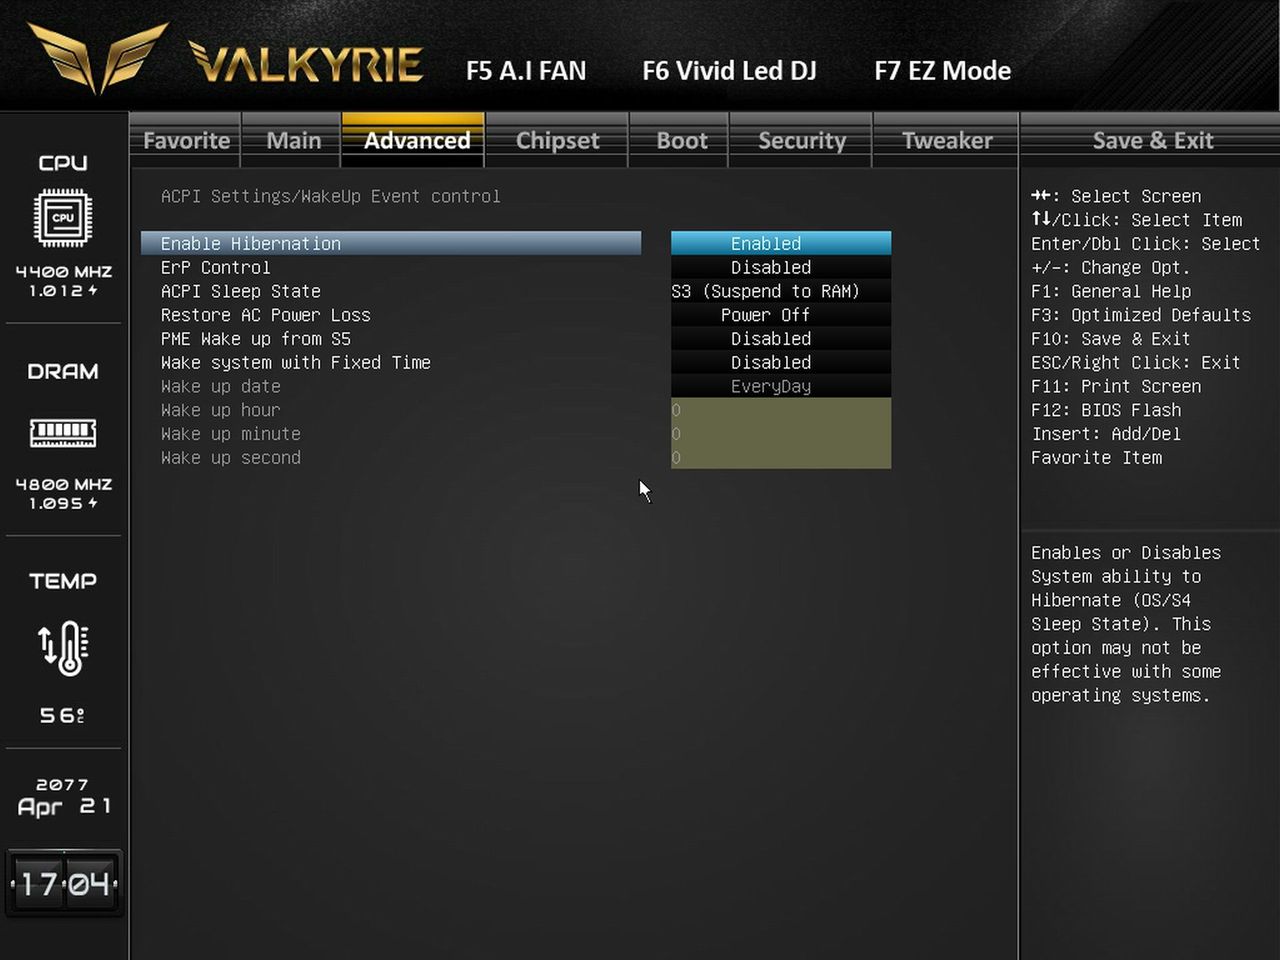This screenshot has height=960, width=1280.
Task: Open Wake up date EveryDay option
Action: 781,386
